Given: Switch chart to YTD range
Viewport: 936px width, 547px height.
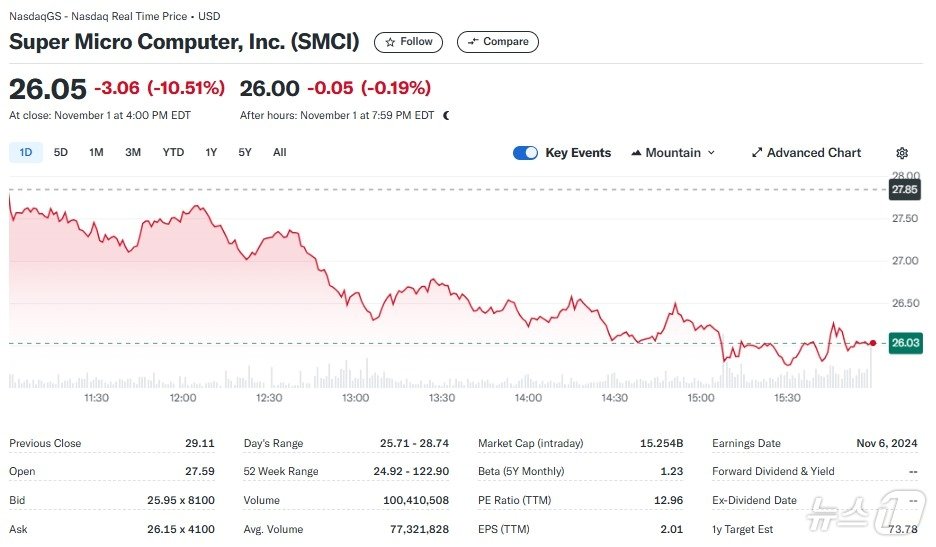Looking at the screenshot, I should [173, 152].
